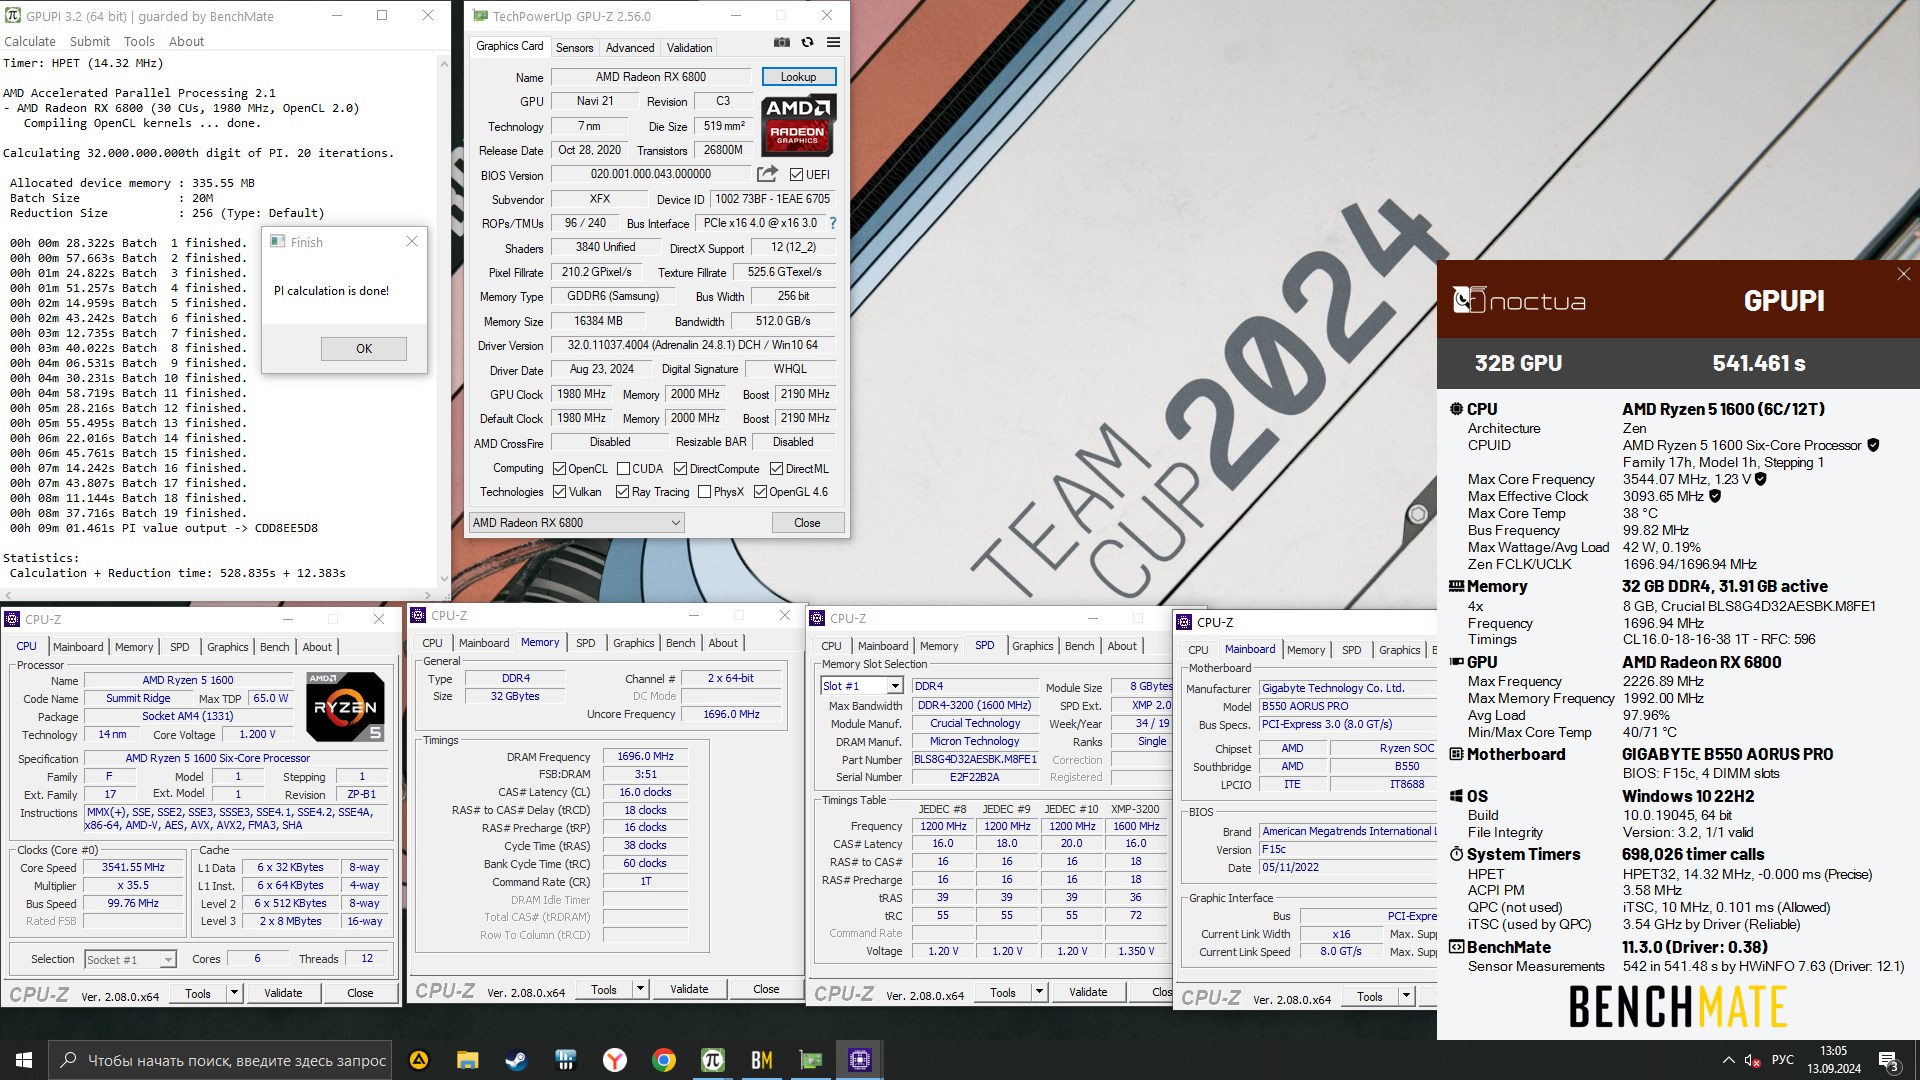Show hidden tray icons chevron
This screenshot has height=1080, width=1920.
coord(1728,1060)
